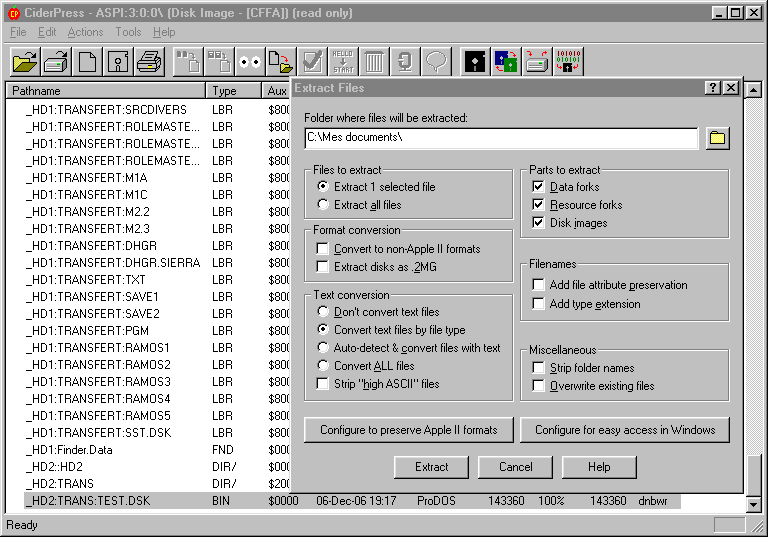Sort by the Type column header
This screenshot has height=537, width=768.
[x=234, y=91]
